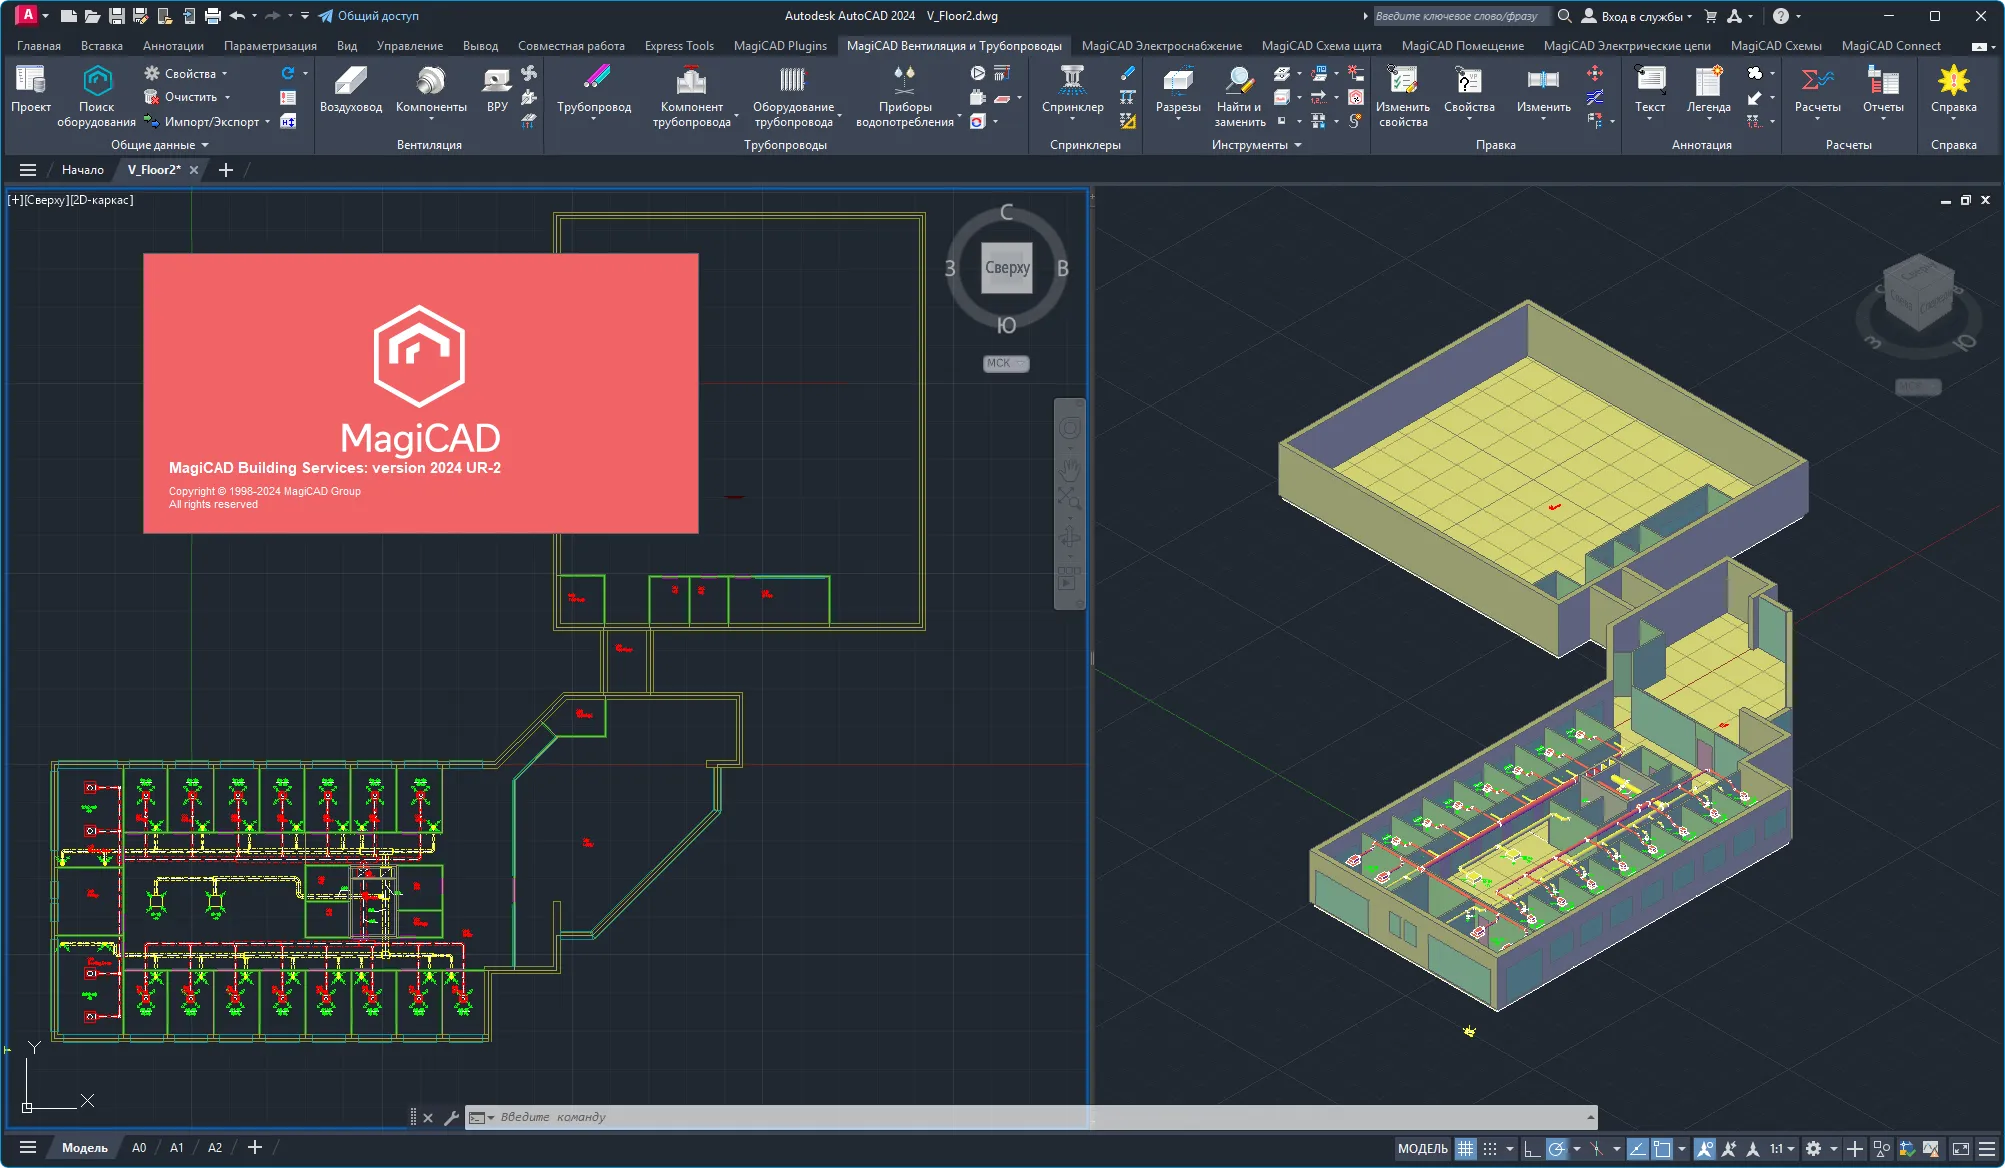Screen dimensions: 2005x1168
Task: Click the print icon in quick access toolbar
Action: point(212,16)
